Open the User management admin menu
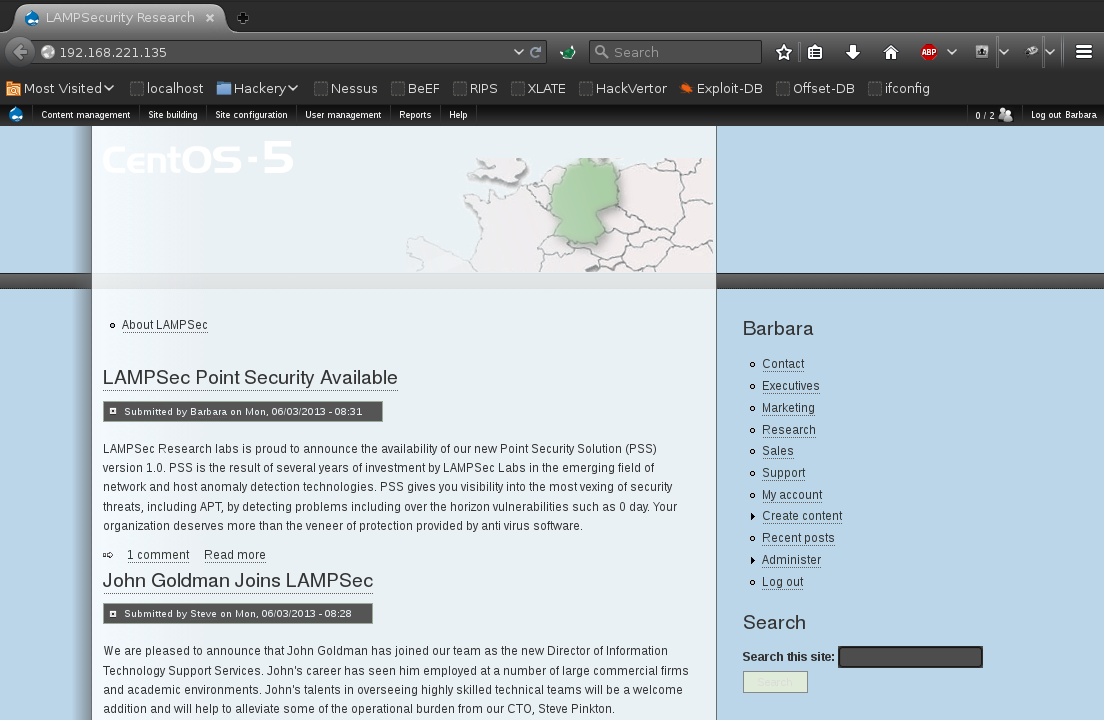Image resolution: width=1104 pixels, height=720 pixels. coord(343,115)
